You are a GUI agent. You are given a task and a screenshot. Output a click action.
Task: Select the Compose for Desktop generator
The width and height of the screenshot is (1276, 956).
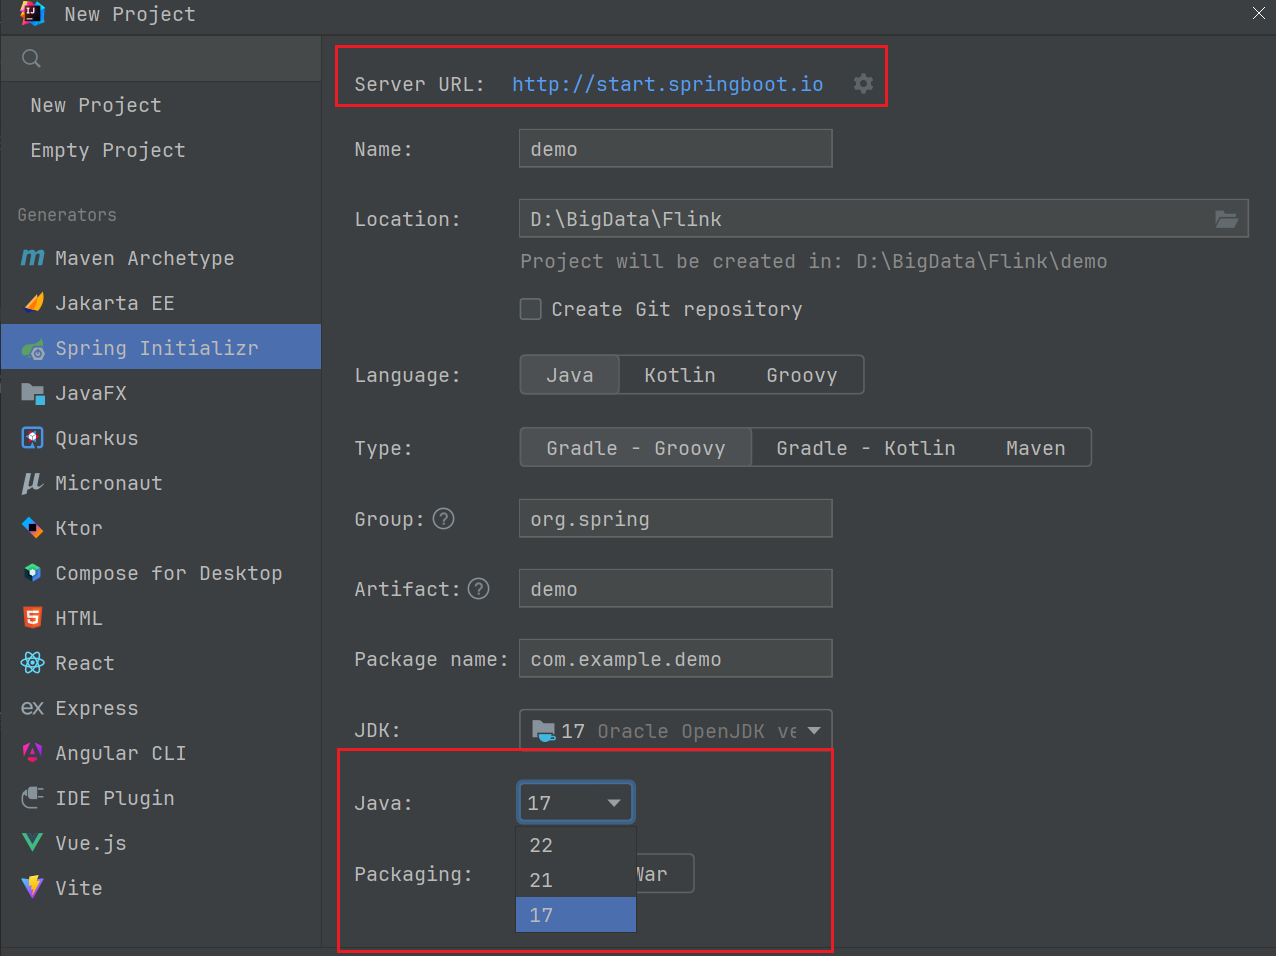coord(161,573)
